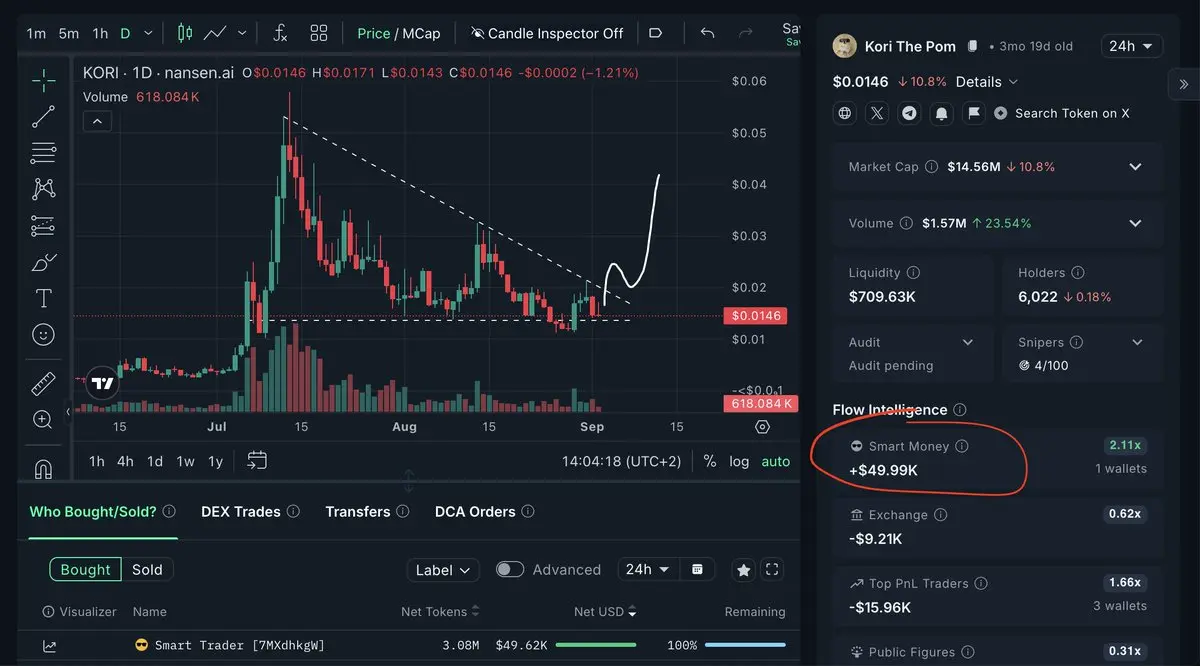The image size is (1200, 666).
Task: Select the trend line drawing tool
Action: point(43,117)
